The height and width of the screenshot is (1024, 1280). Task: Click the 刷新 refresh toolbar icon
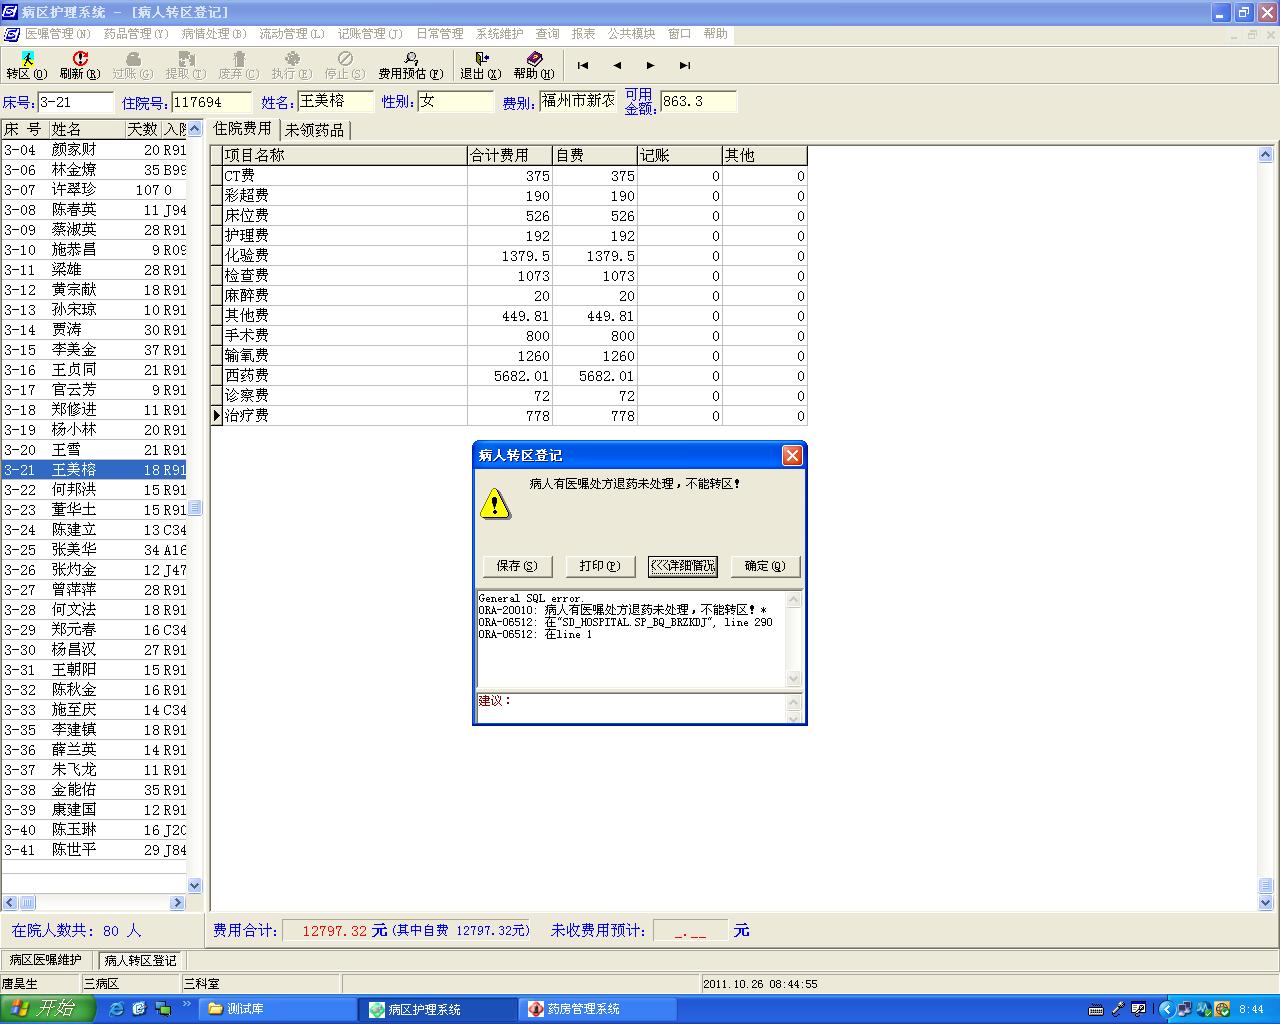79,65
